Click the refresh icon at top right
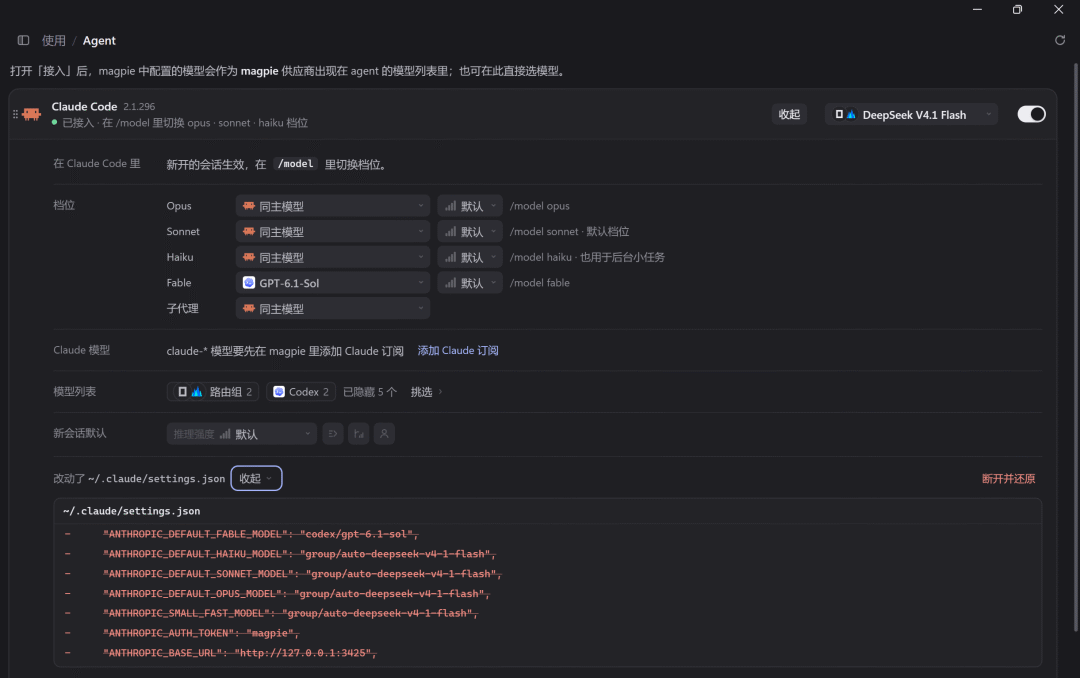Screen dimensions: 1080x678 (1060, 41)
